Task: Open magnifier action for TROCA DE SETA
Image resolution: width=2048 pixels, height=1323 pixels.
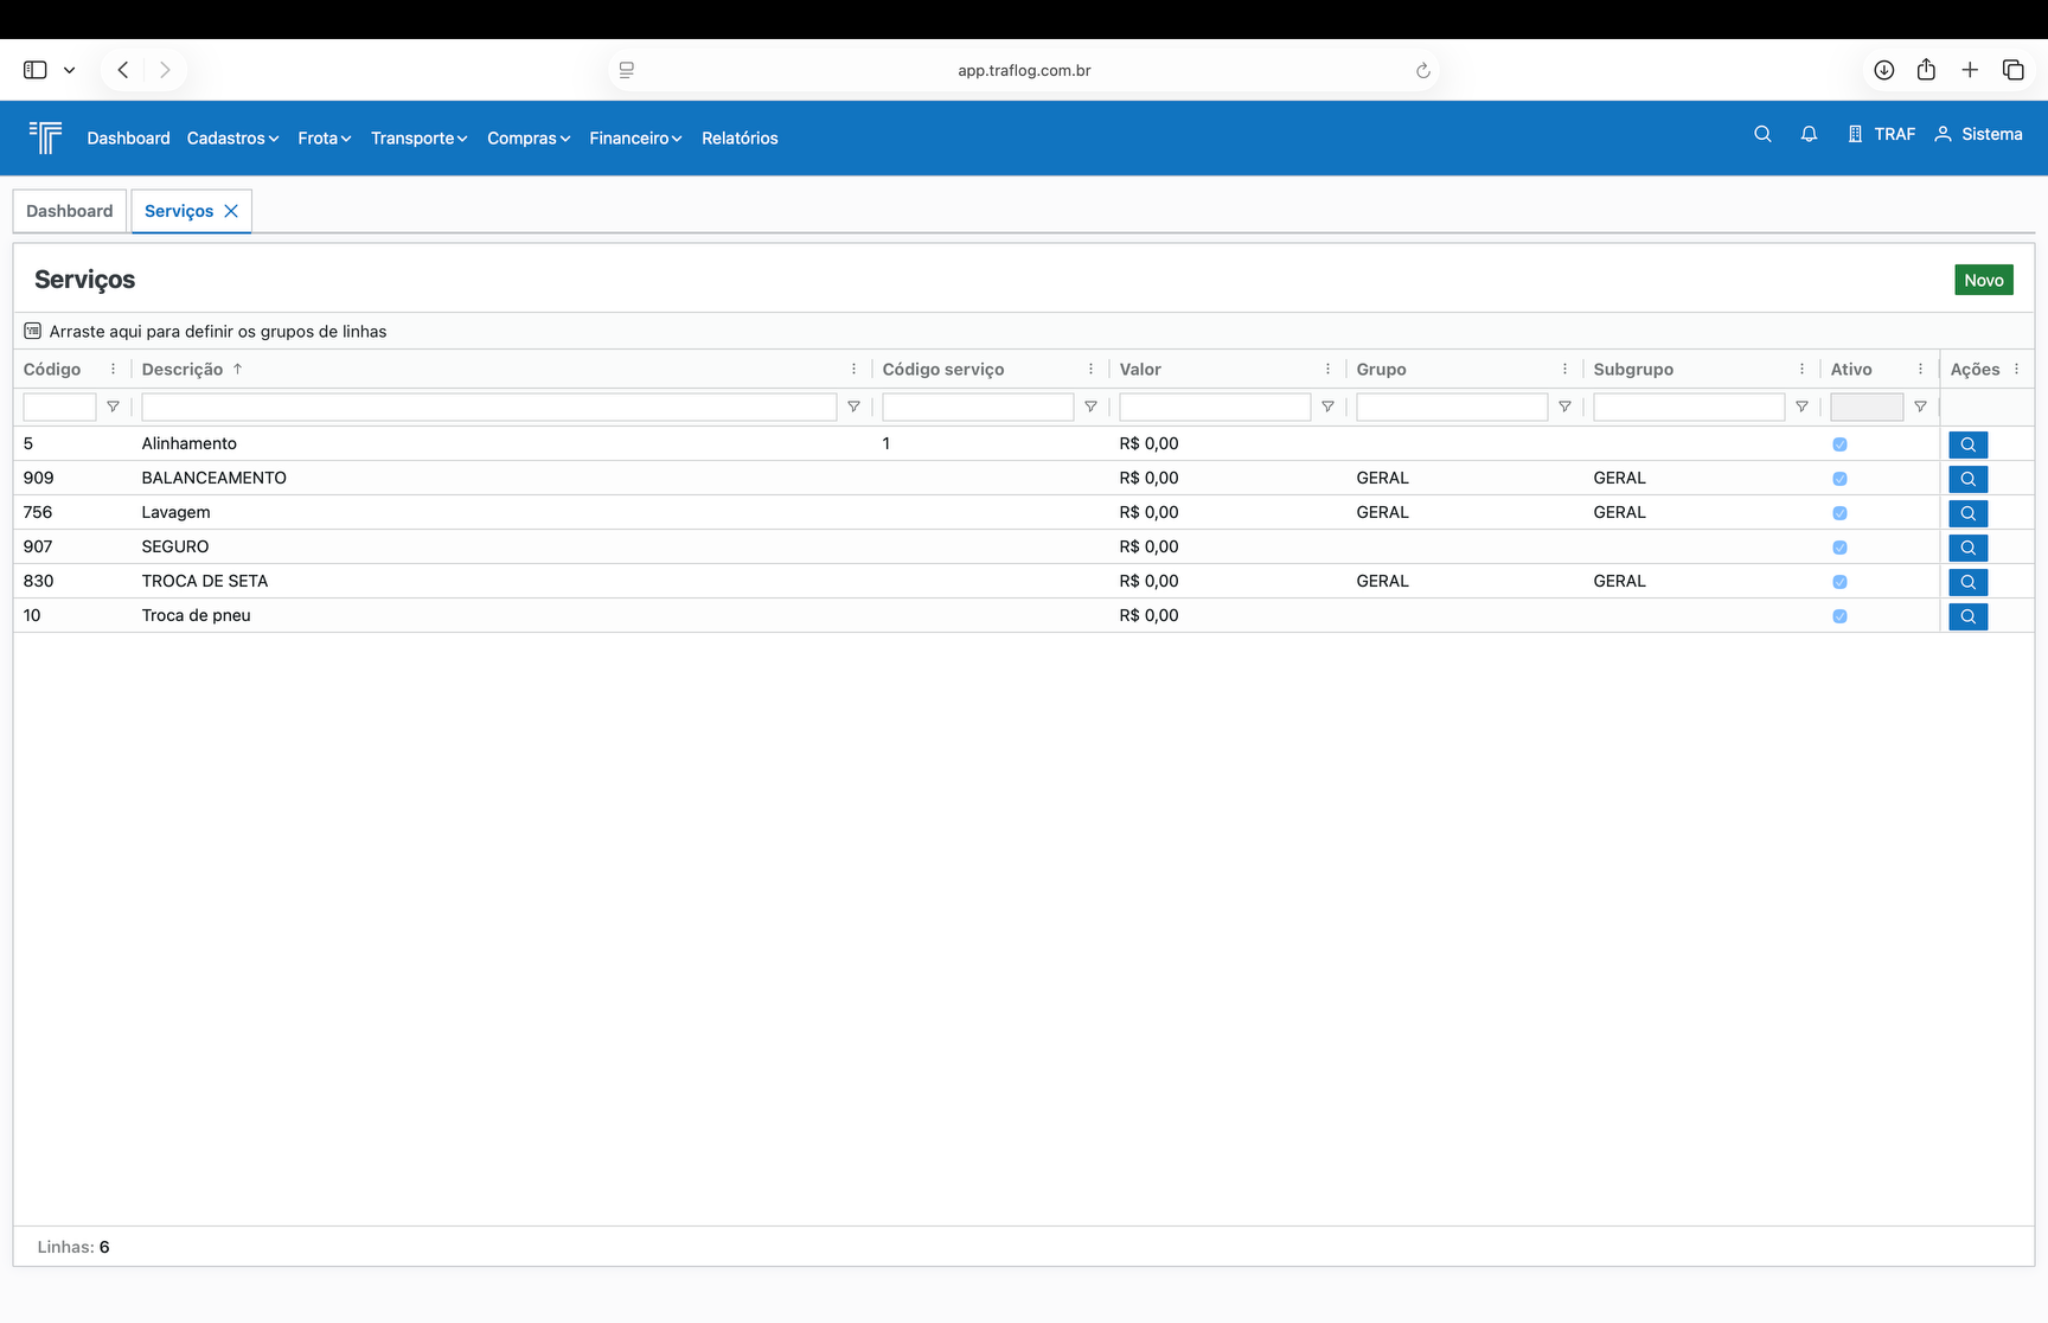Action: [x=1967, y=582]
